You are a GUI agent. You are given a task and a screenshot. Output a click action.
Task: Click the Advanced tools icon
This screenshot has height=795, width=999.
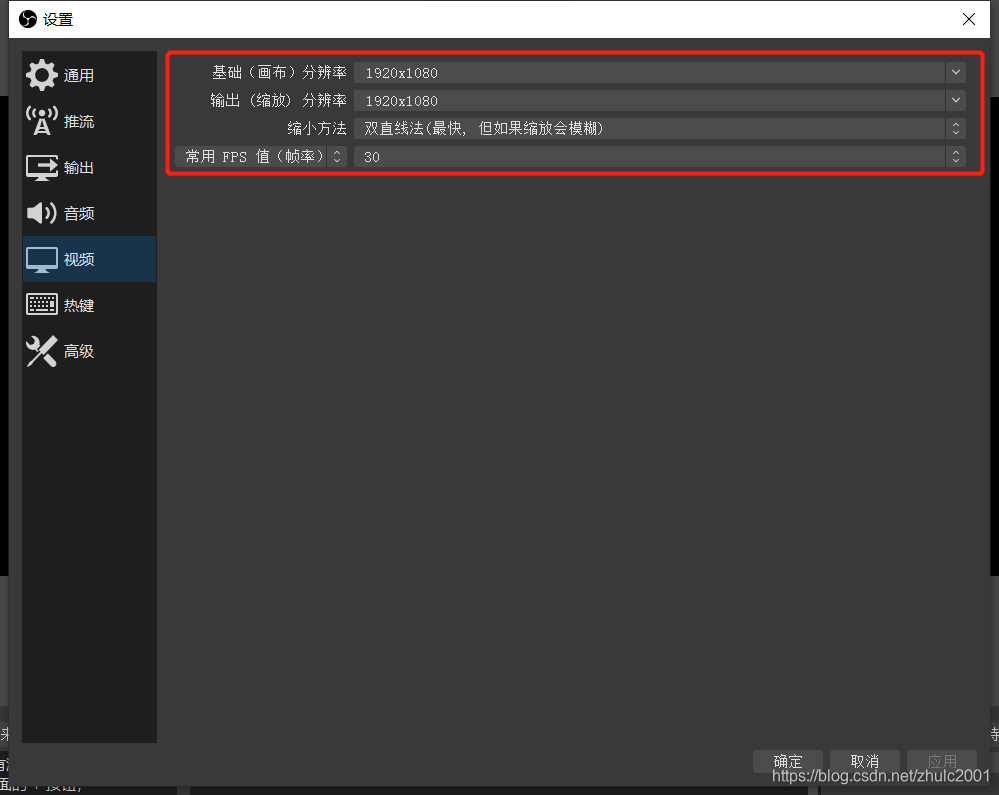41,351
